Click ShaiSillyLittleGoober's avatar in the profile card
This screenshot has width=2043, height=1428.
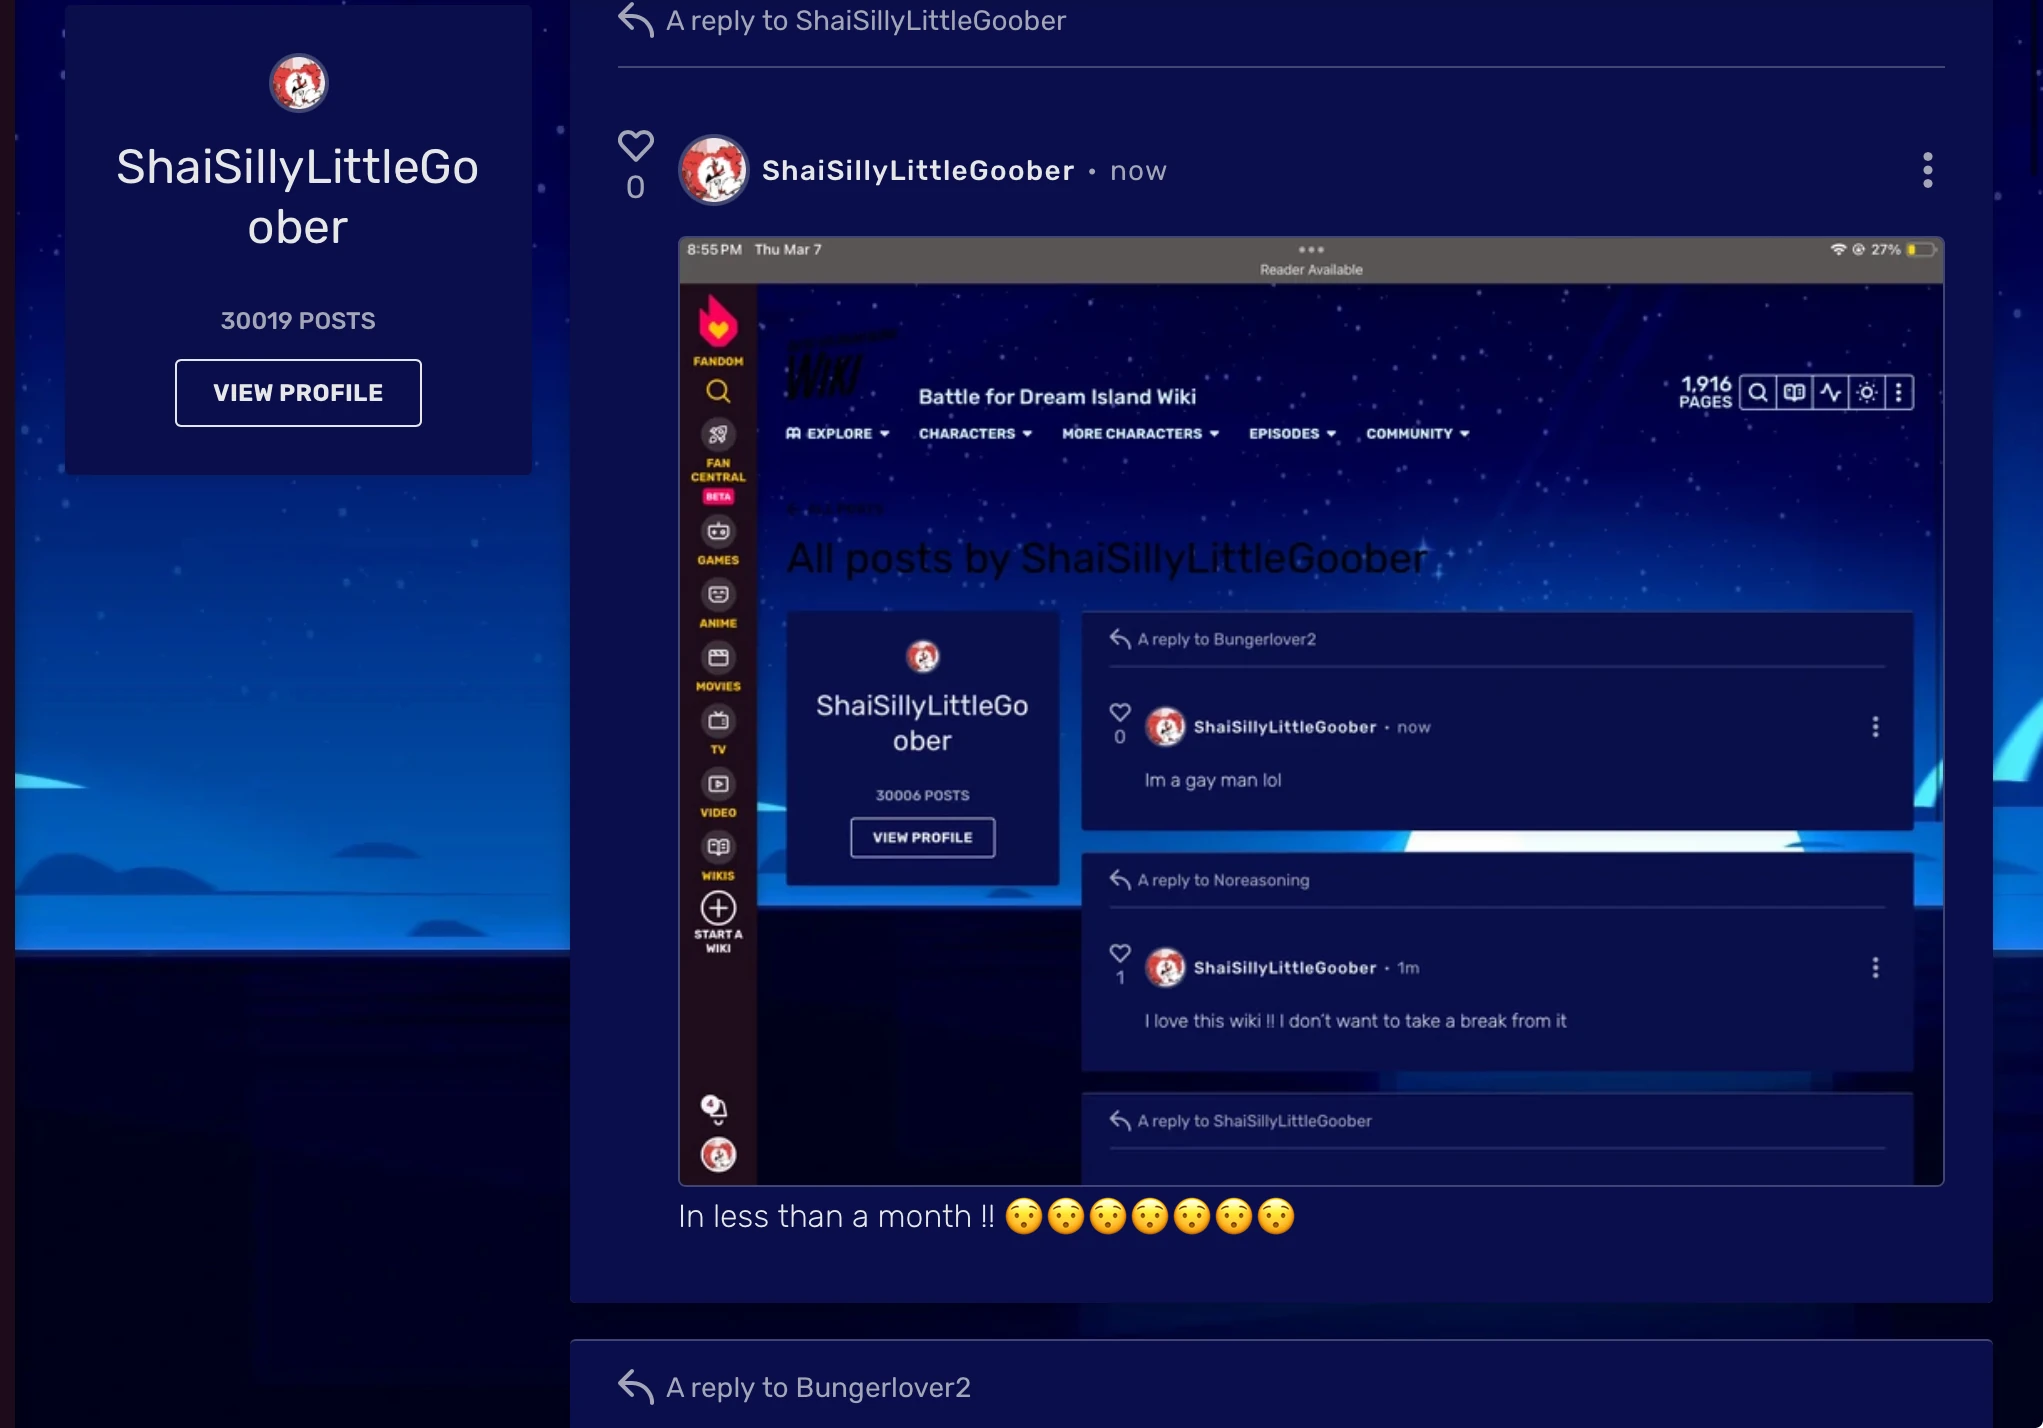[x=298, y=83]
